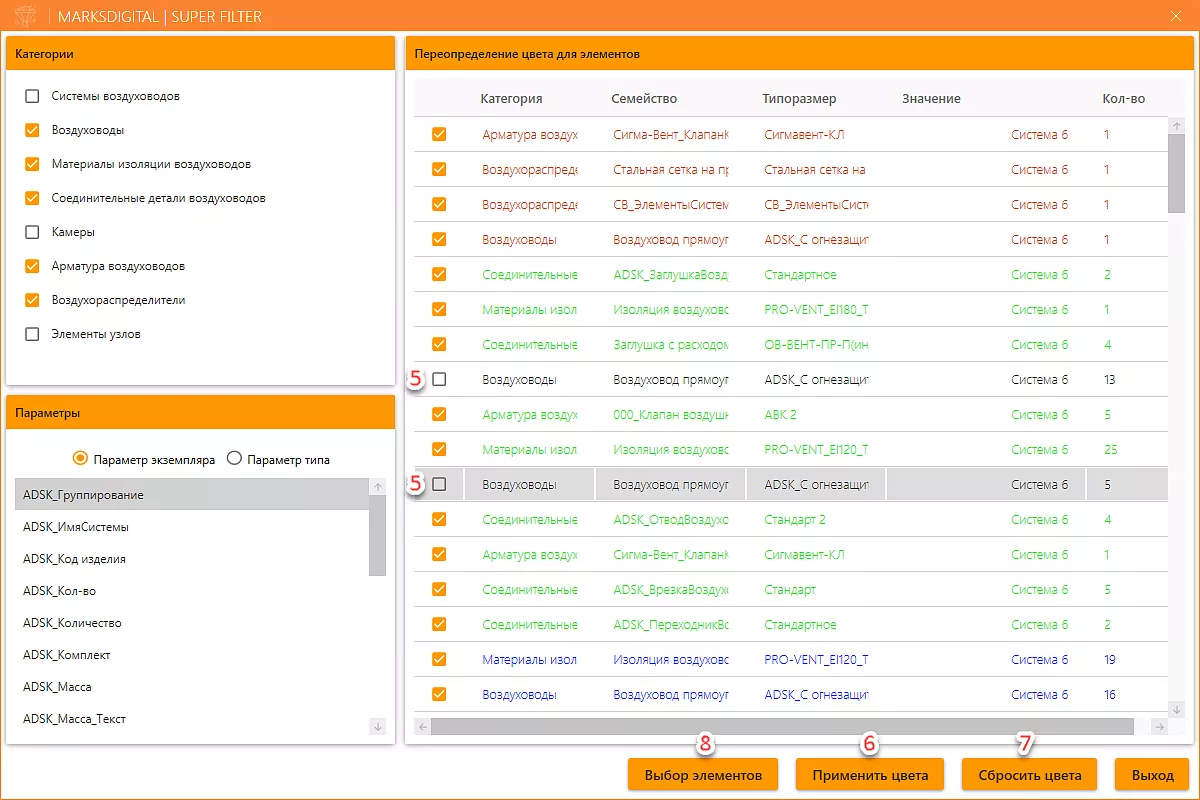Click the MarksDigital logo icon in title bar
1200x800 pixels.
[x=27, y=16]
